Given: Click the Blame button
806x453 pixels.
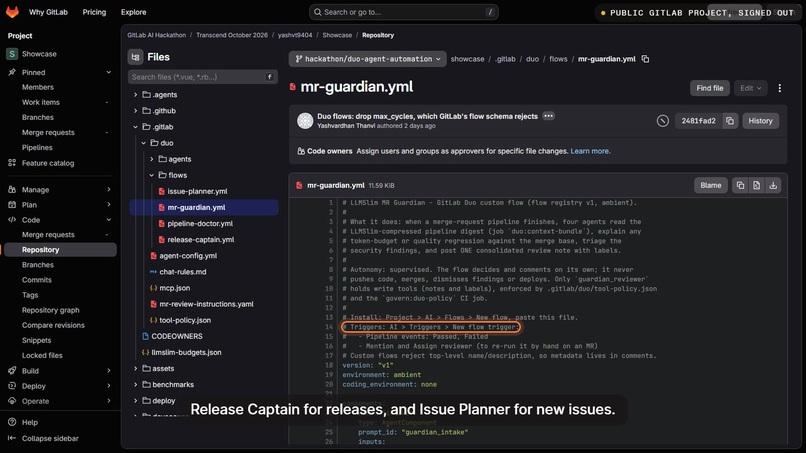Looking at the screenshot, I should (710, 186).
